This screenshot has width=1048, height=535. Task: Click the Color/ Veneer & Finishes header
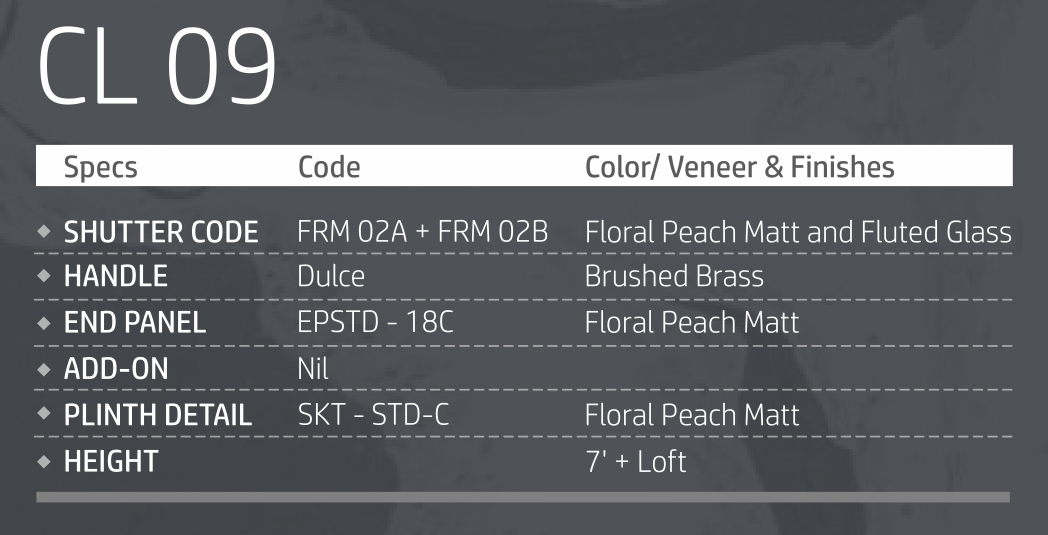click(739, 166)
